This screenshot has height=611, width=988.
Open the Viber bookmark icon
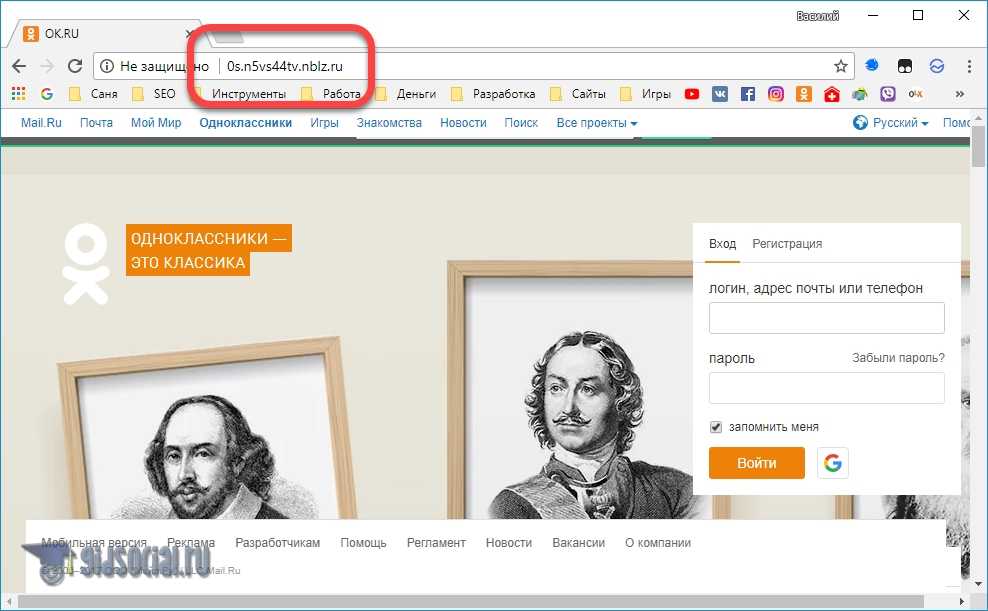coord(888,94)
